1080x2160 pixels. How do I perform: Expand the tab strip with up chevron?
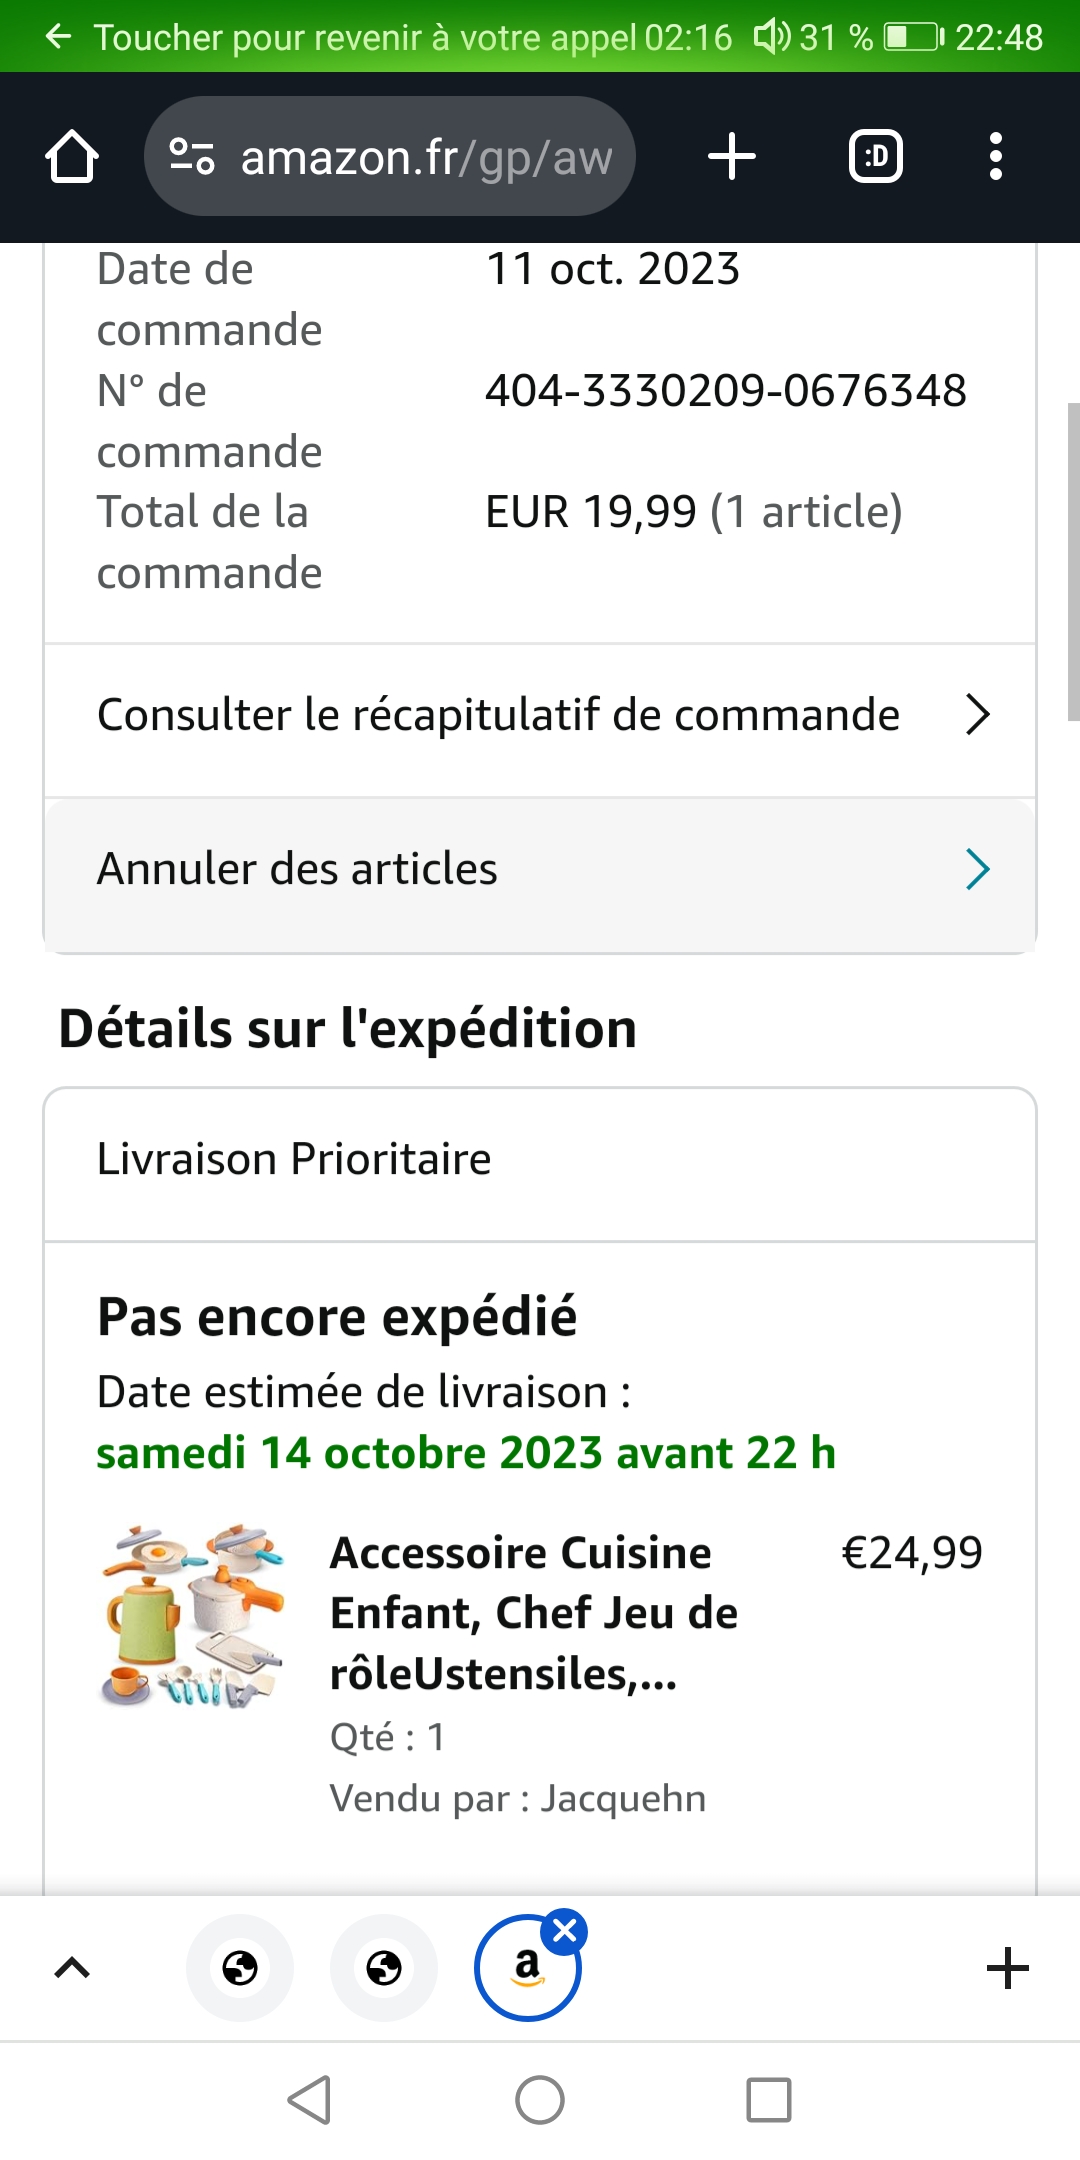coord(72,1968)
